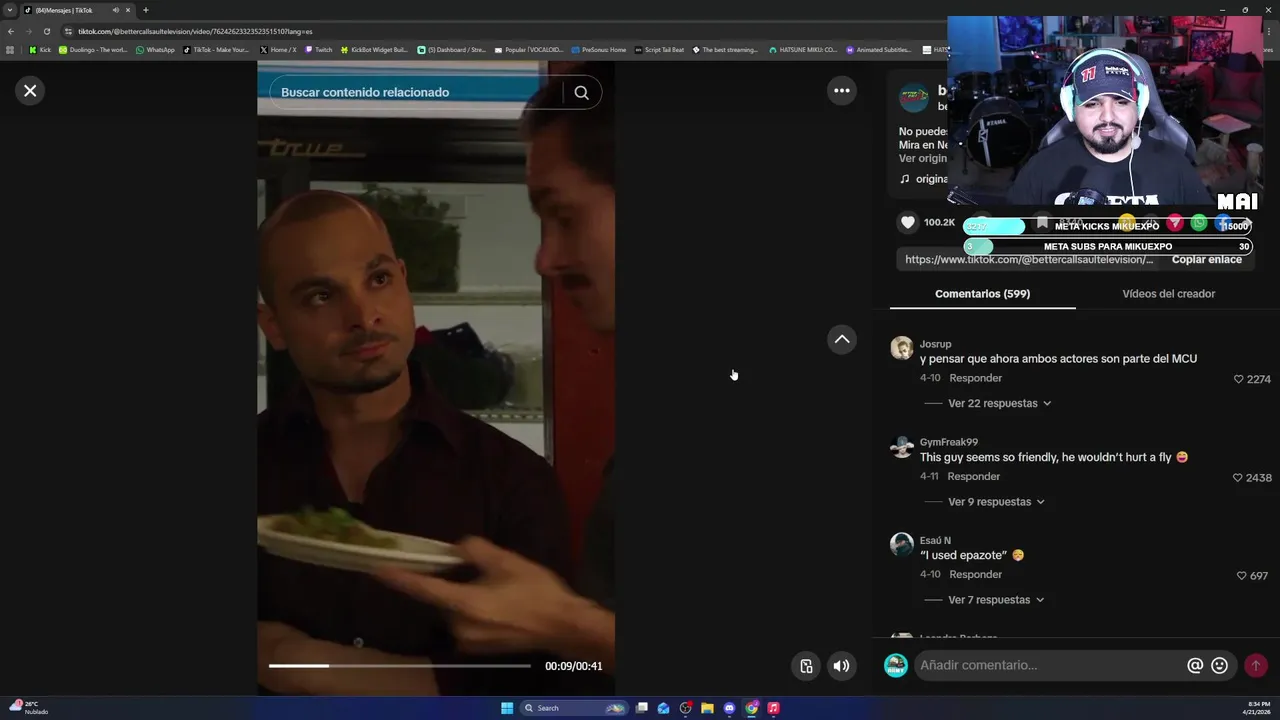The height and width of the screenshot is (720, 1280).
Task: Open the Josrup username link
Action: tap(935, 344)
